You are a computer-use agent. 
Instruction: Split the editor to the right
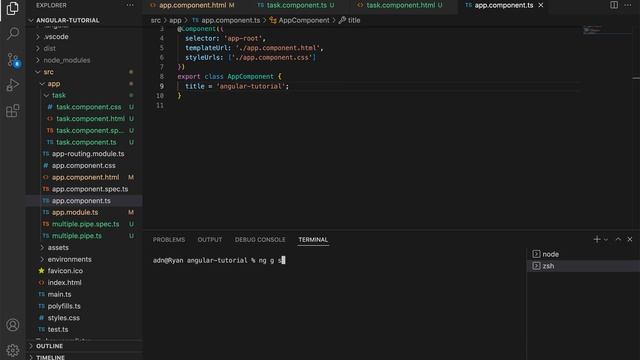(614, 5)
